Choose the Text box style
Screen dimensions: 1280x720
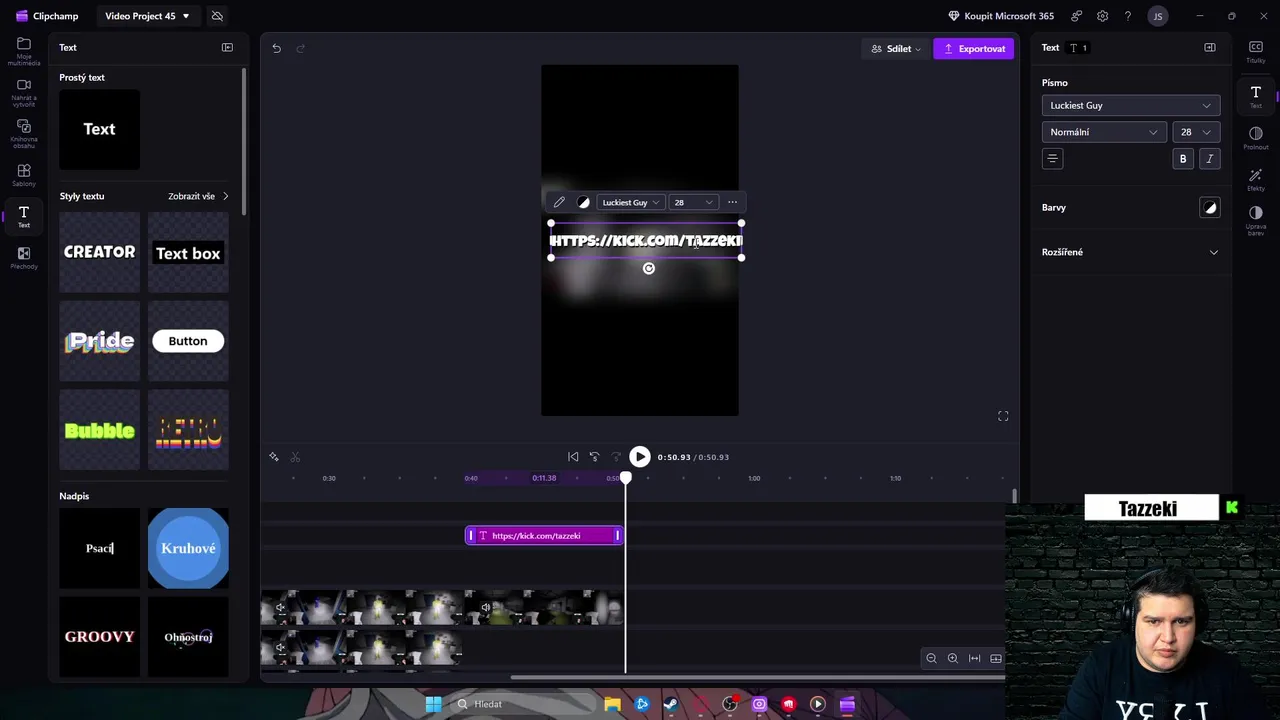pos(188,252)
